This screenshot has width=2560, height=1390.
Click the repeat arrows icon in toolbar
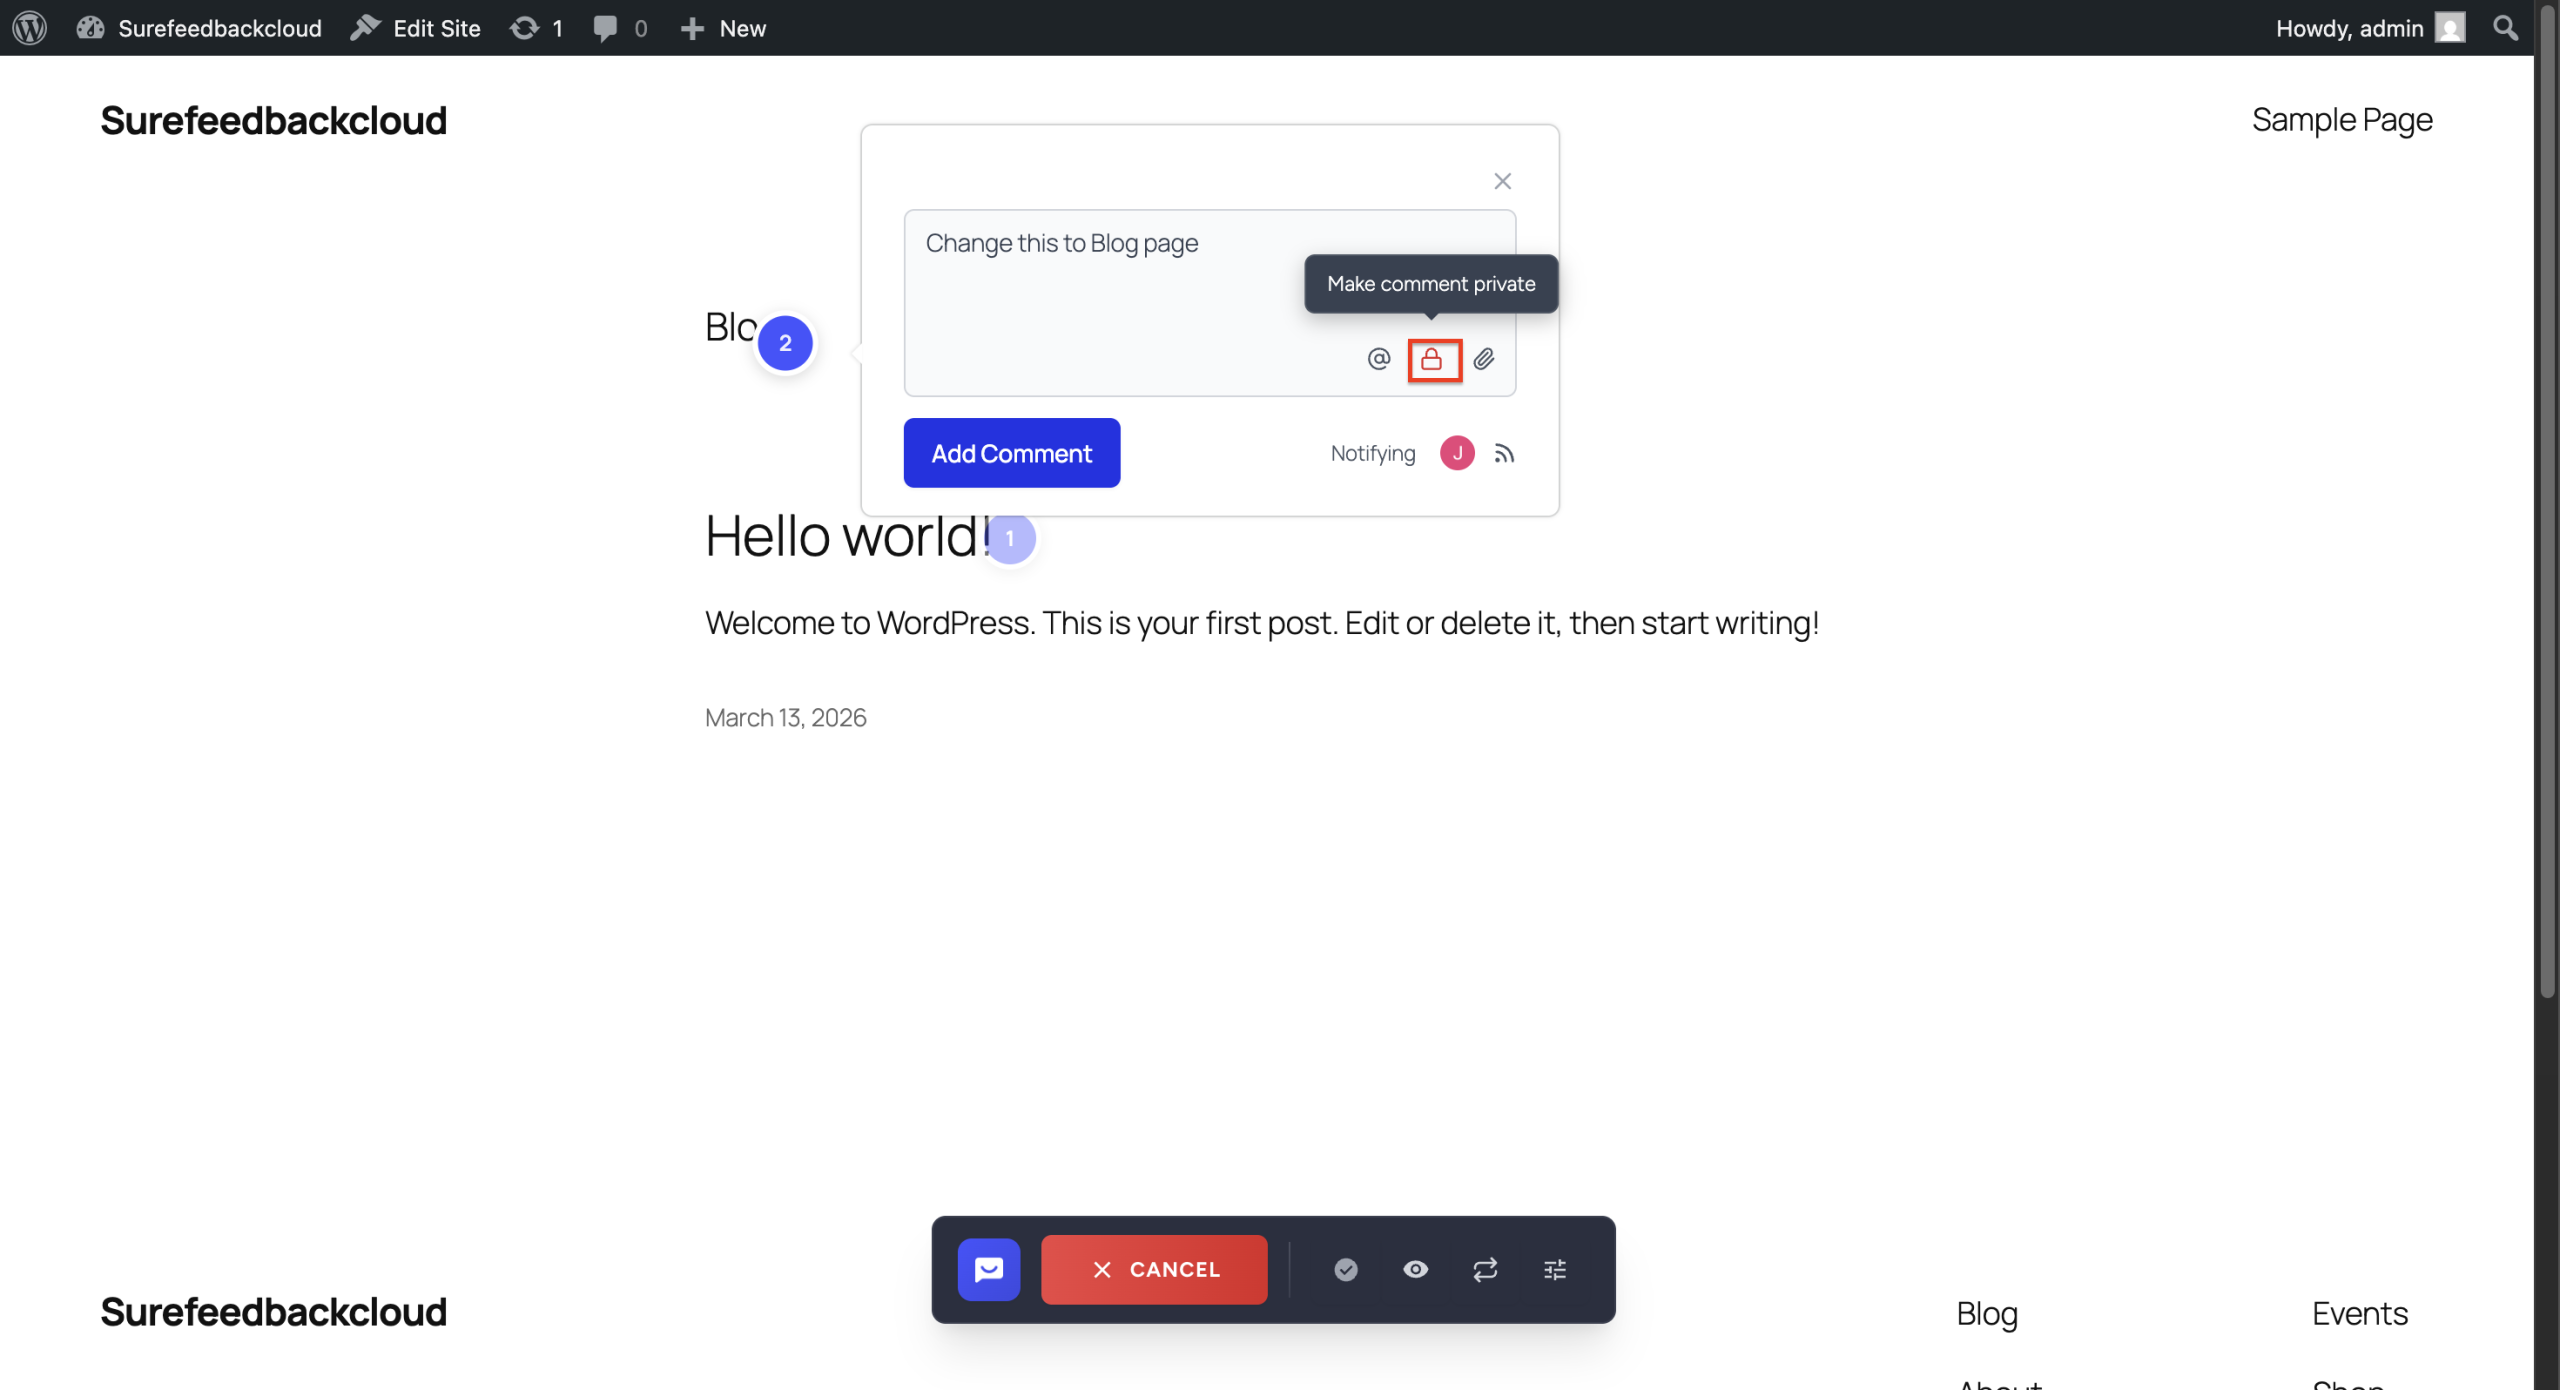1485,1269
